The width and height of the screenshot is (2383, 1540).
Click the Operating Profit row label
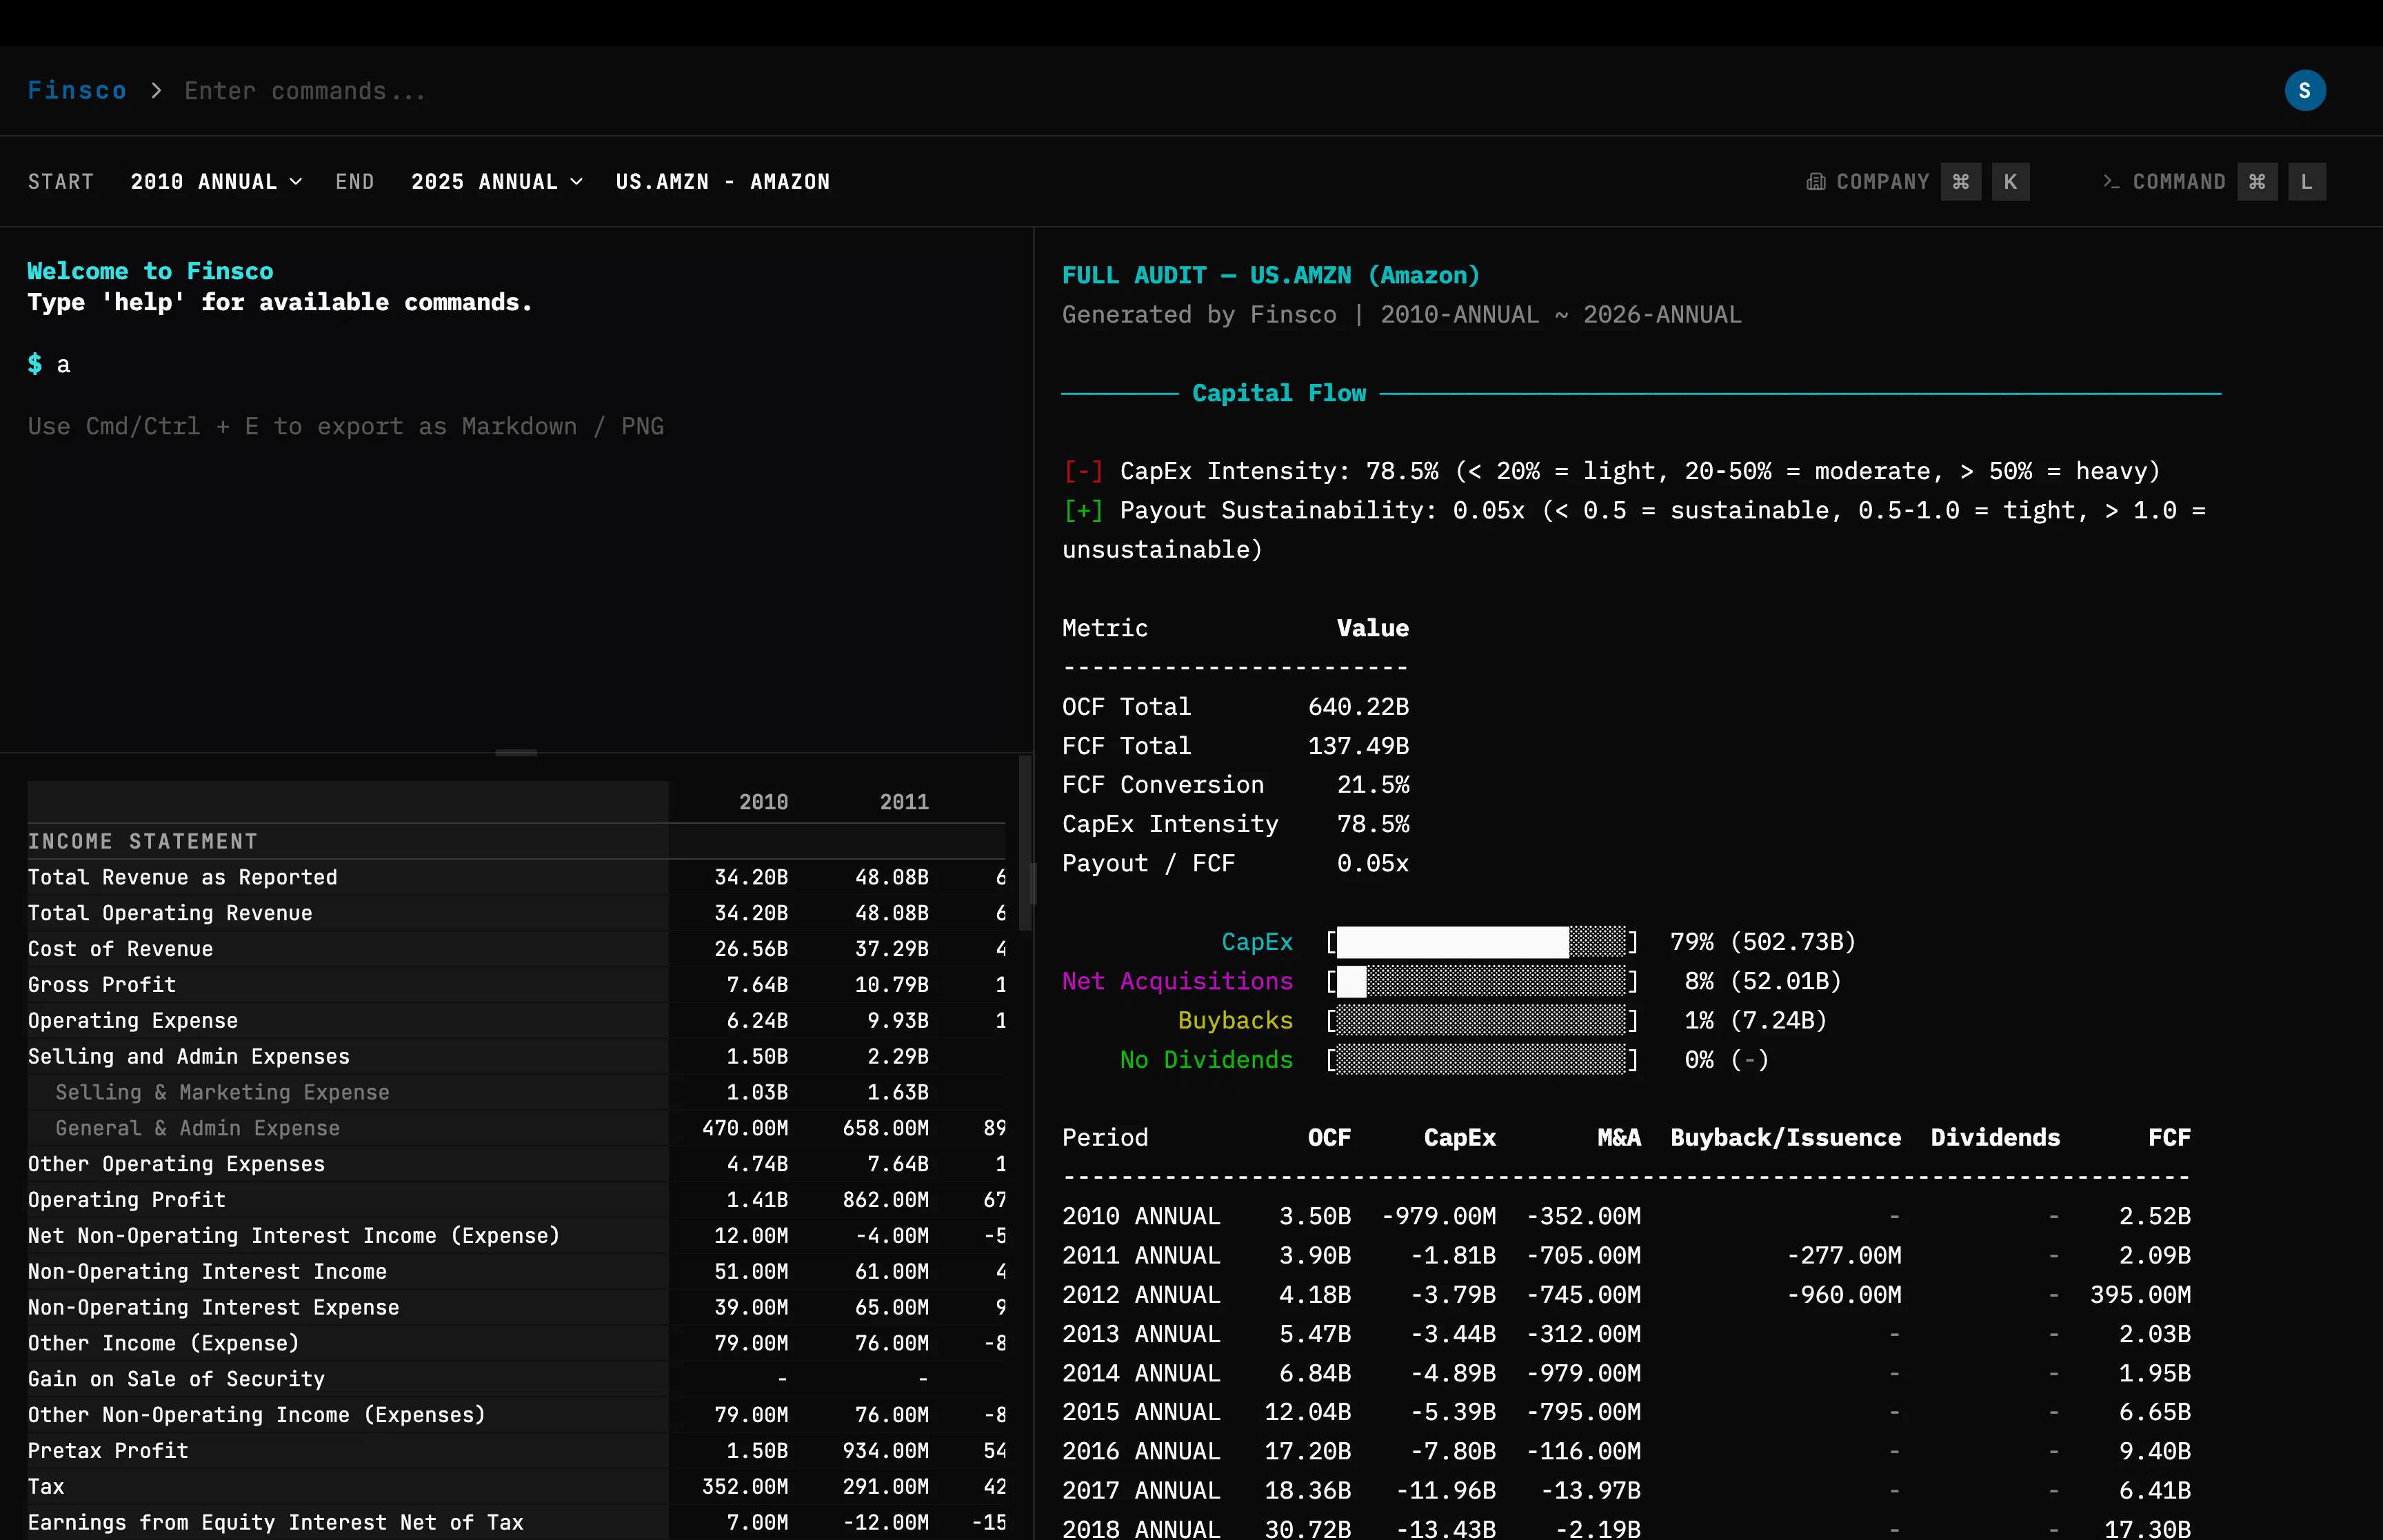(127, 1200)
